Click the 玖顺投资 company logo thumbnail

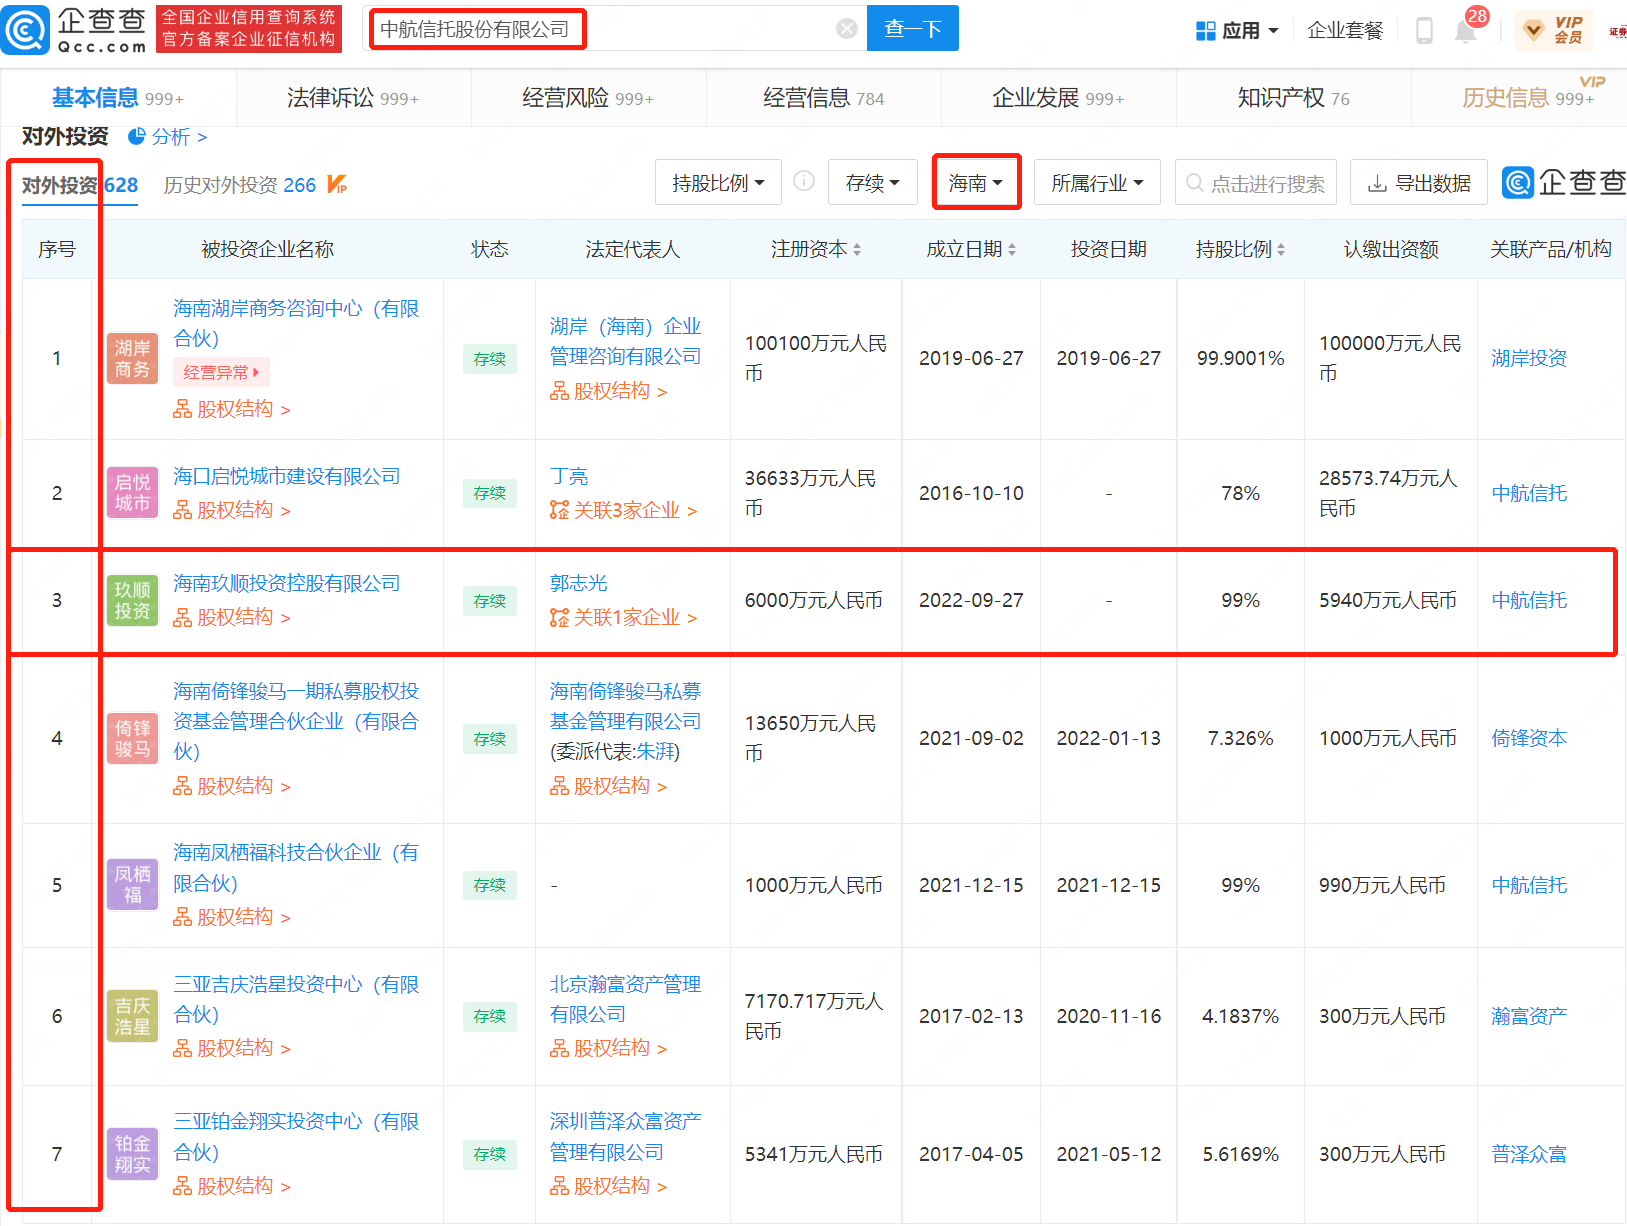[132, 600]
